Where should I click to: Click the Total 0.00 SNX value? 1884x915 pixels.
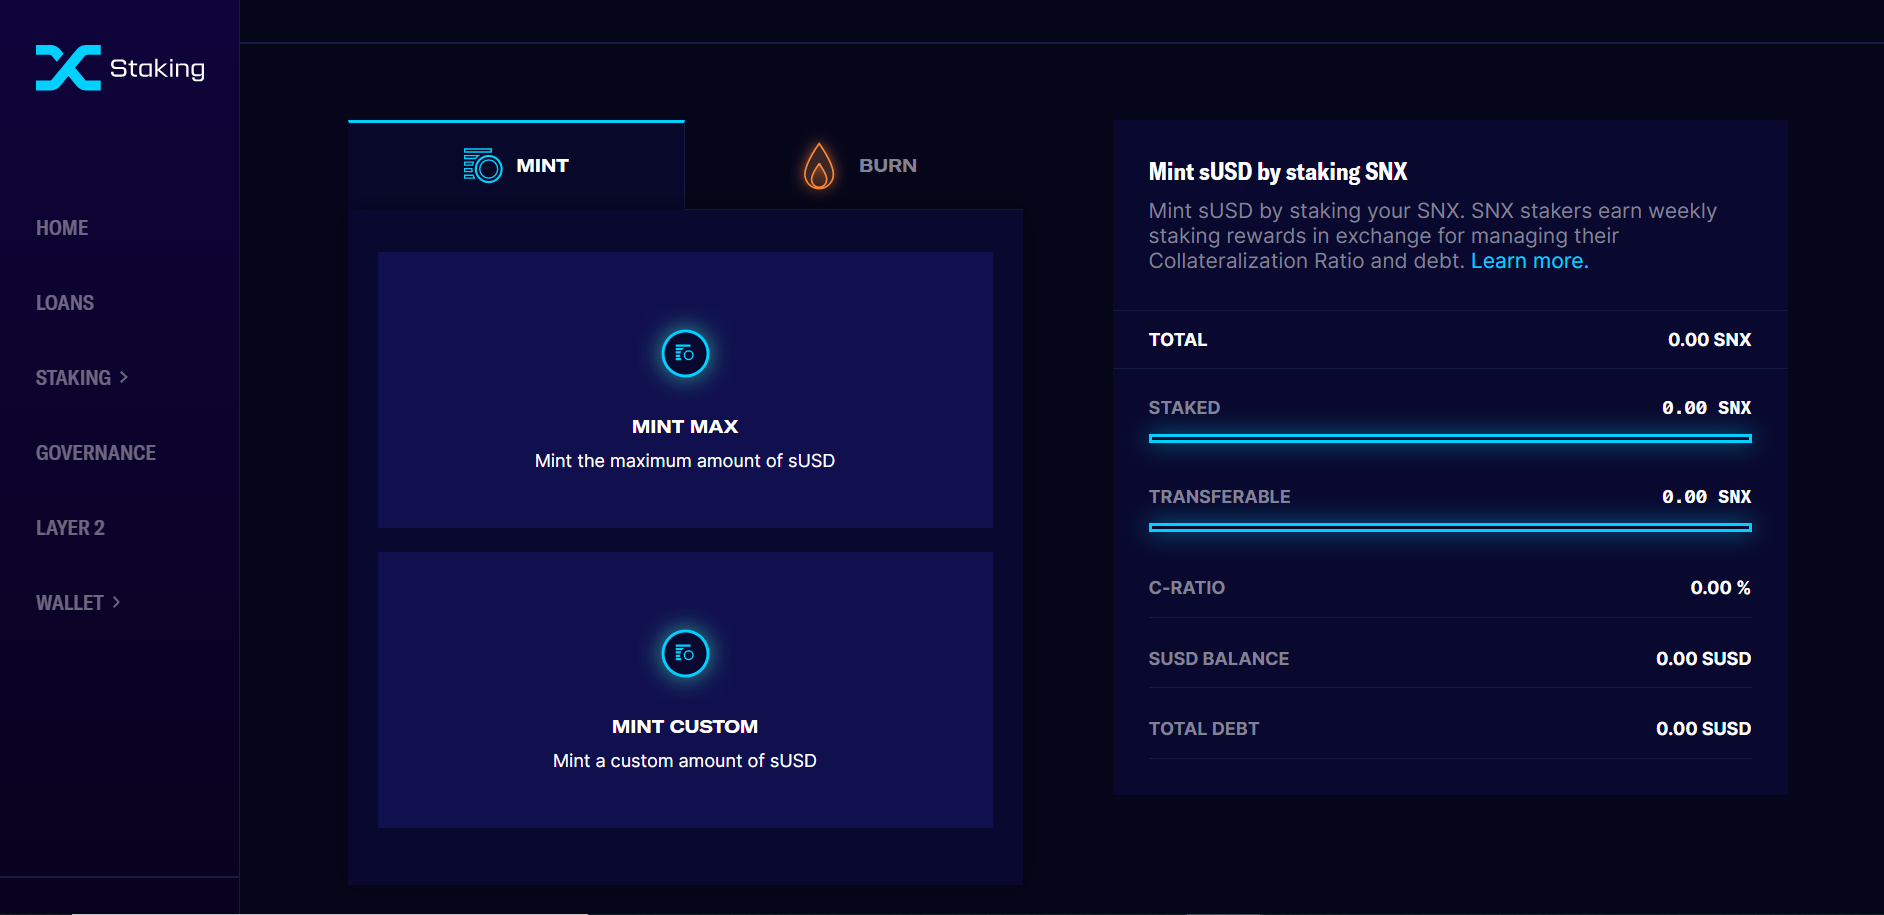click(x=1710, y=340)
